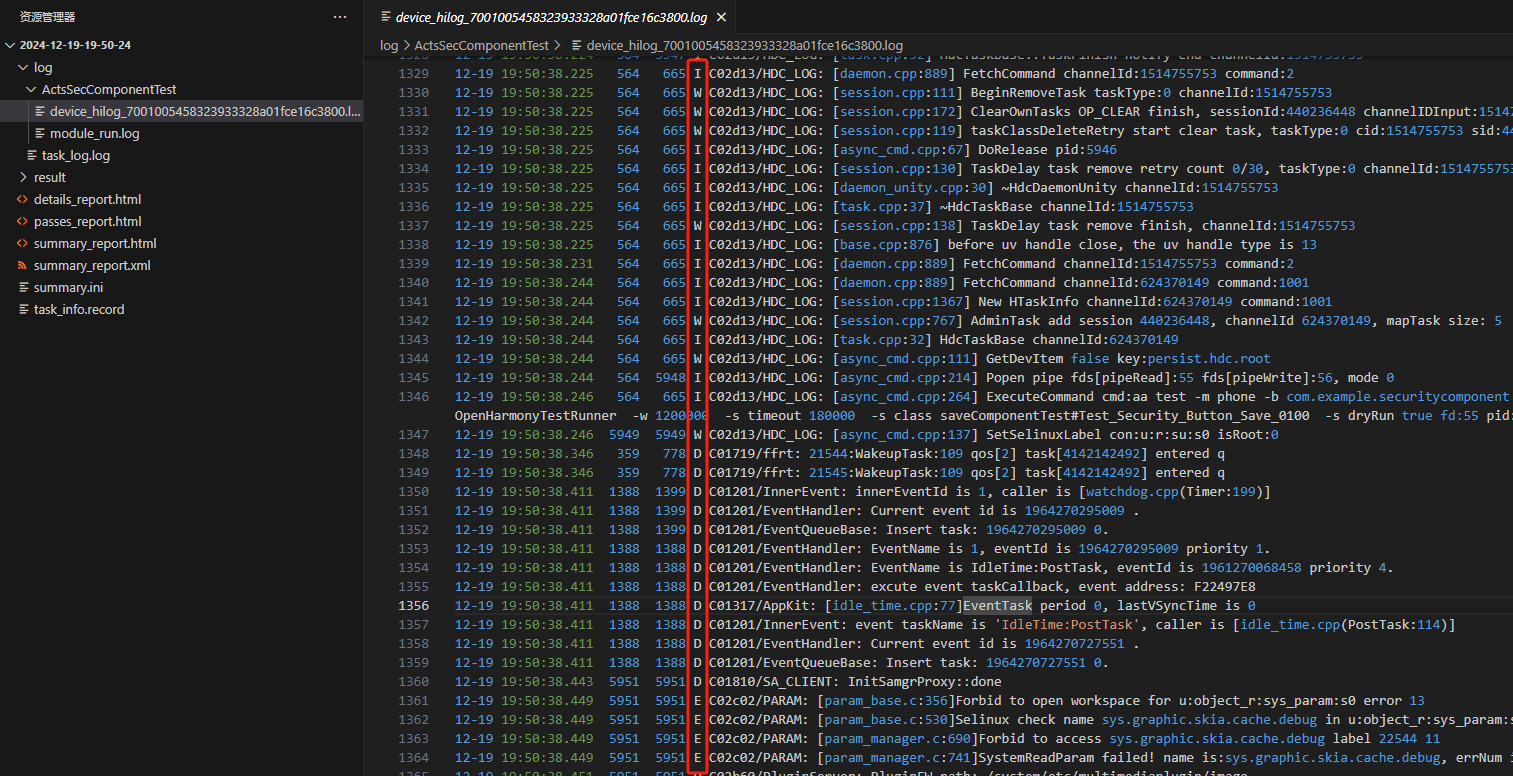
Task: Click [watchdog.cpp(Timer:199)] on line 1350
Action: point(1174,492)
